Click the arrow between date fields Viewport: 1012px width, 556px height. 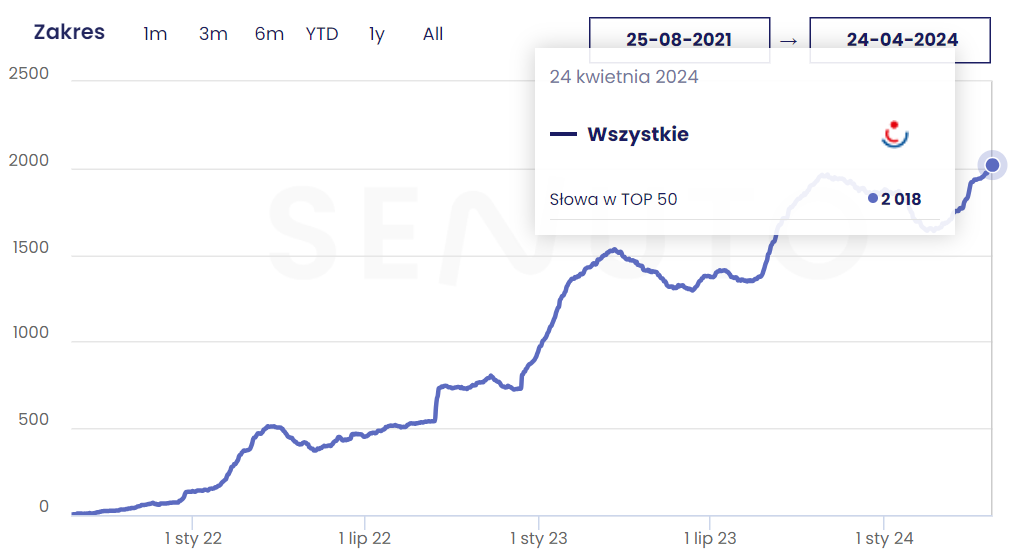[x=789, y=40]
